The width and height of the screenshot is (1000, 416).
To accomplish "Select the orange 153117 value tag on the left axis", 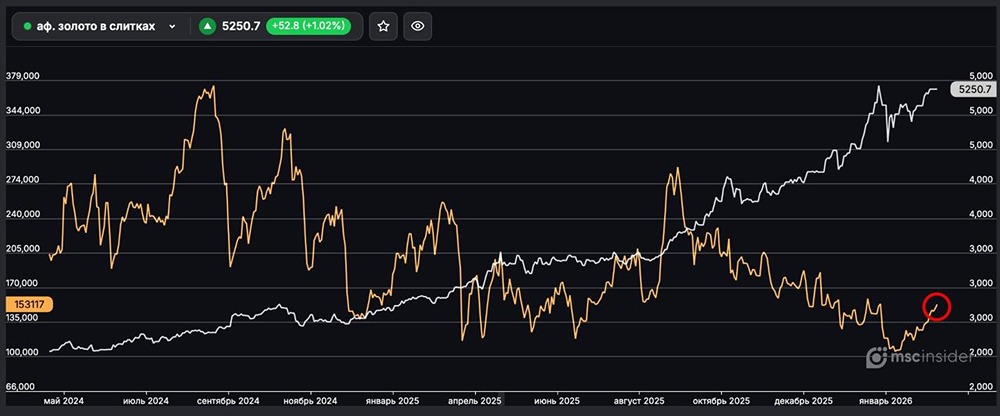I will (x=25, y=303).
